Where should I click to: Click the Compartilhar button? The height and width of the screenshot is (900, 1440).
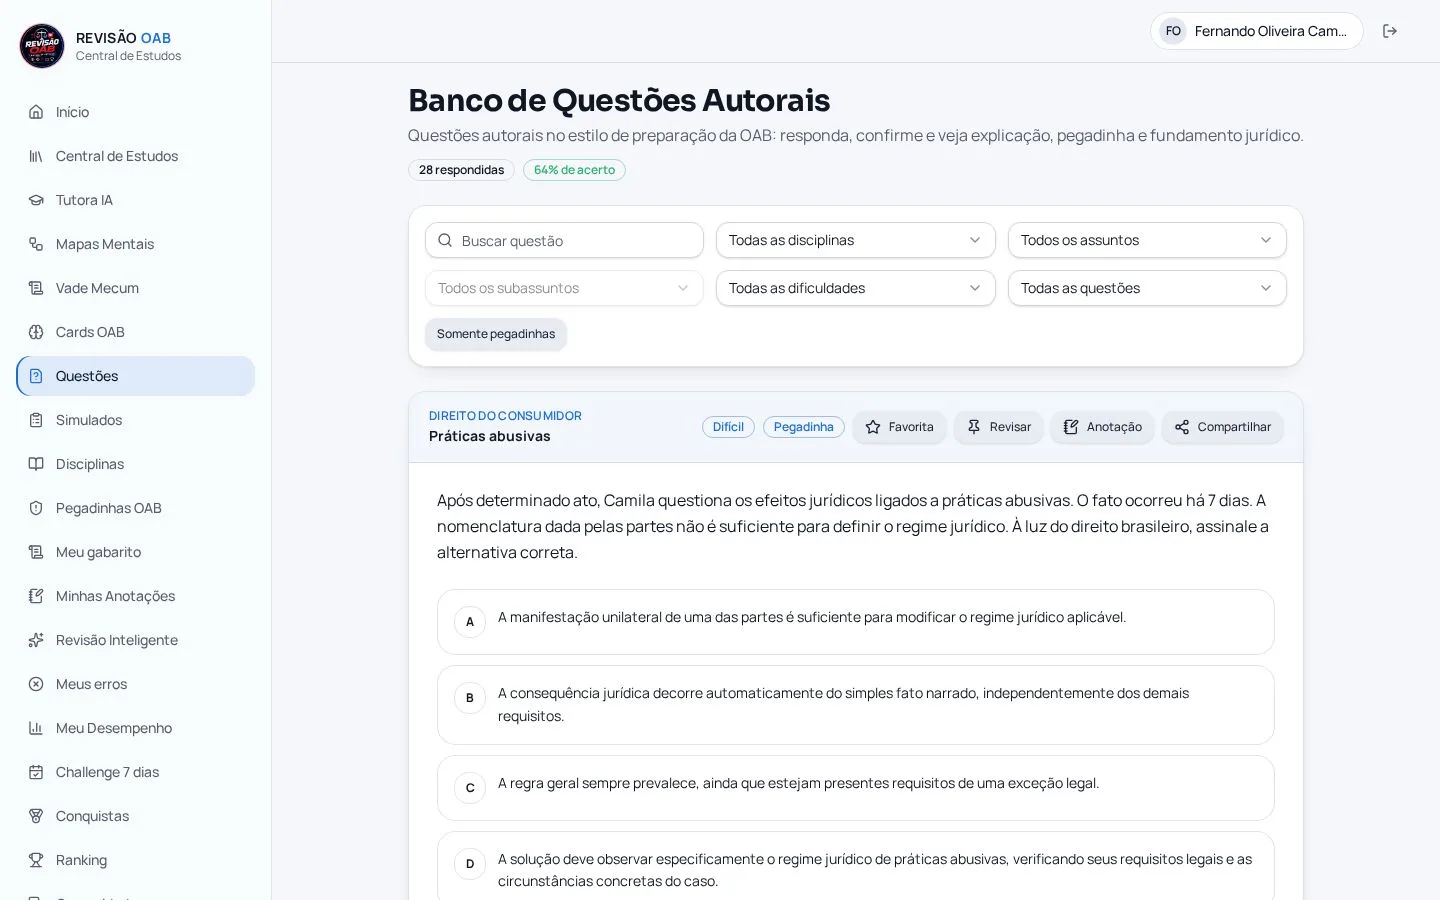pyautogui.click(x=1222, y=427)
